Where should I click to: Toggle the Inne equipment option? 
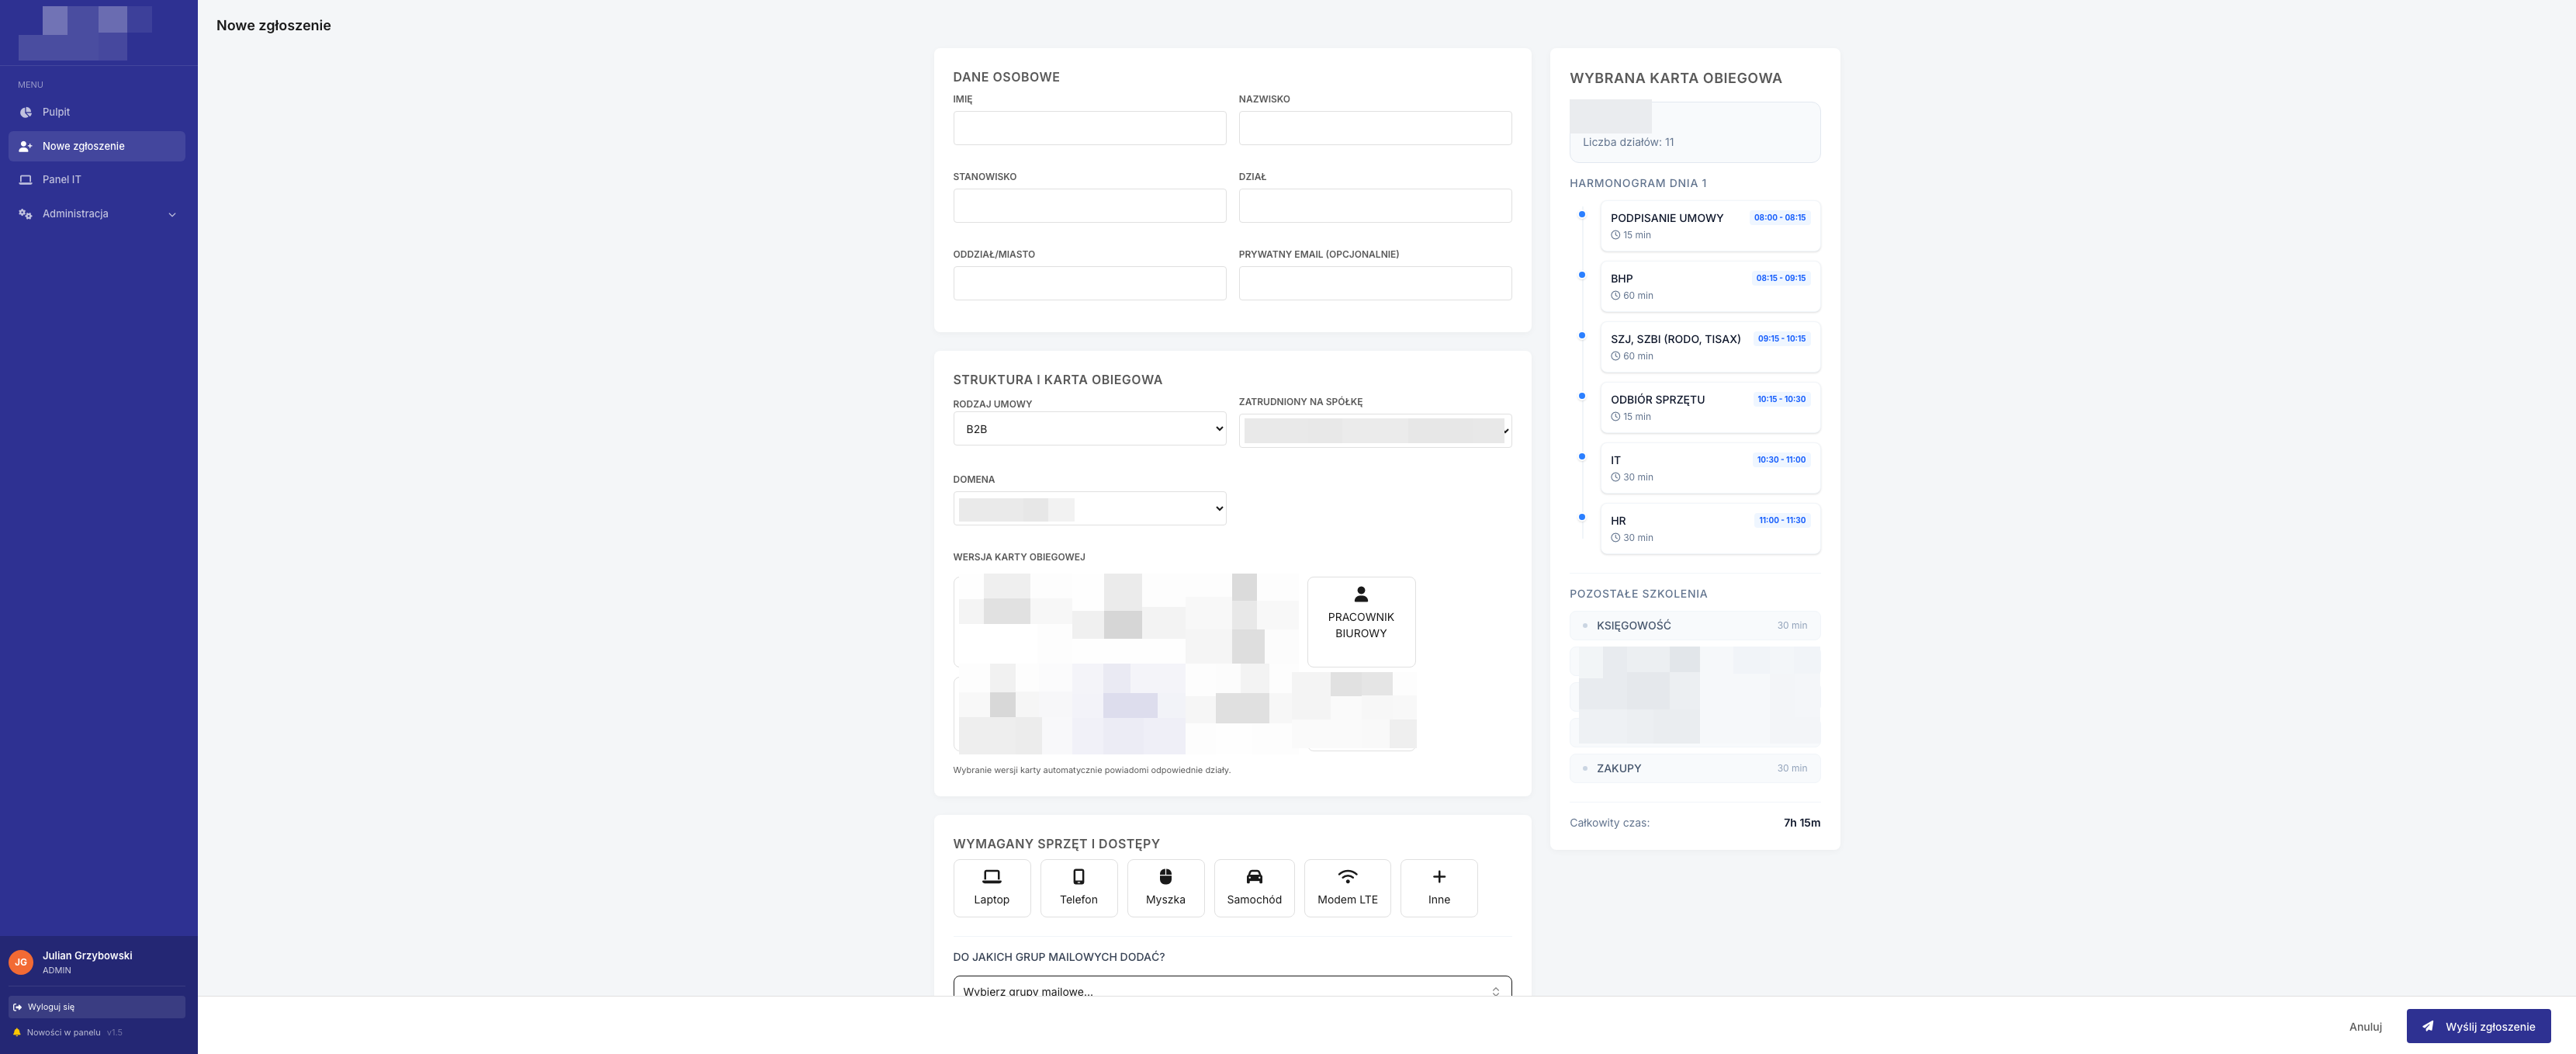click(x=1439, y=888)
